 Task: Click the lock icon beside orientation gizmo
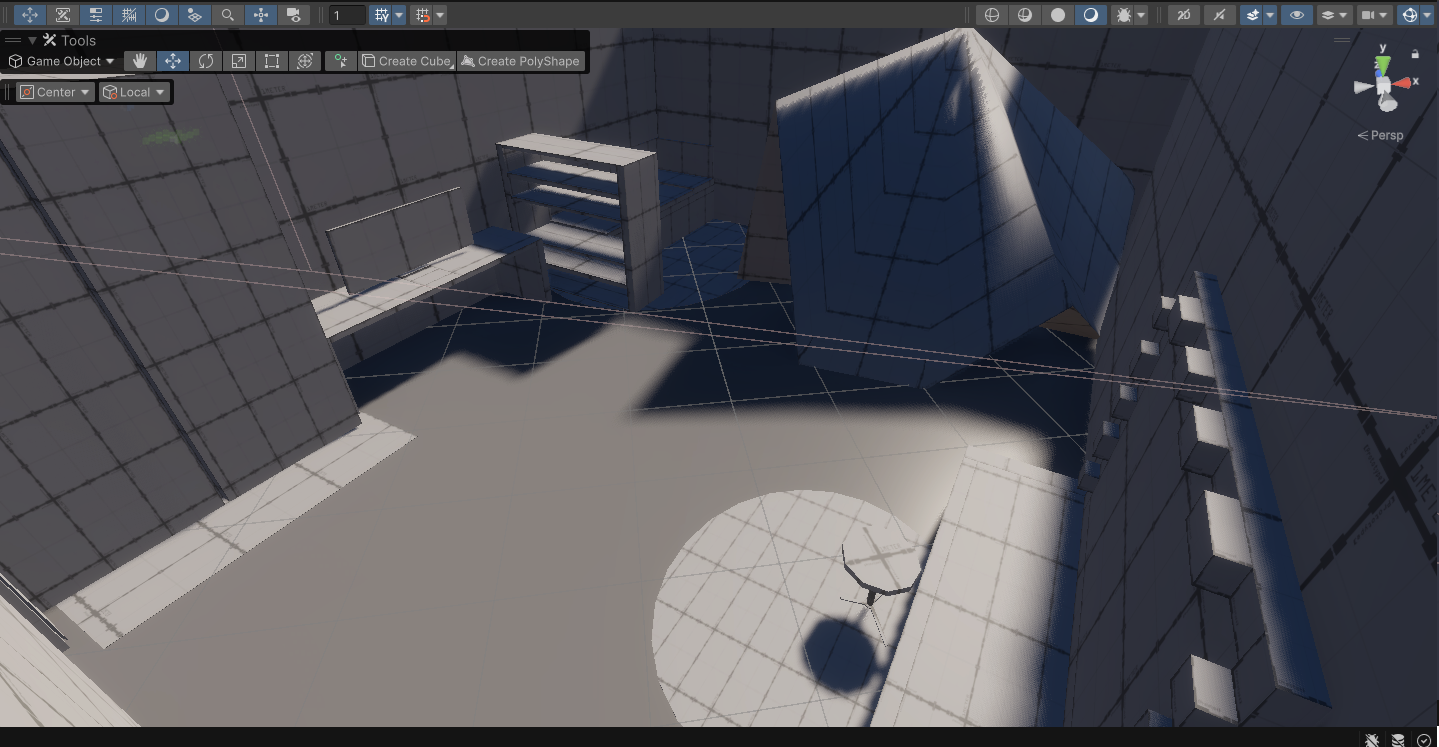point(1415,53)
